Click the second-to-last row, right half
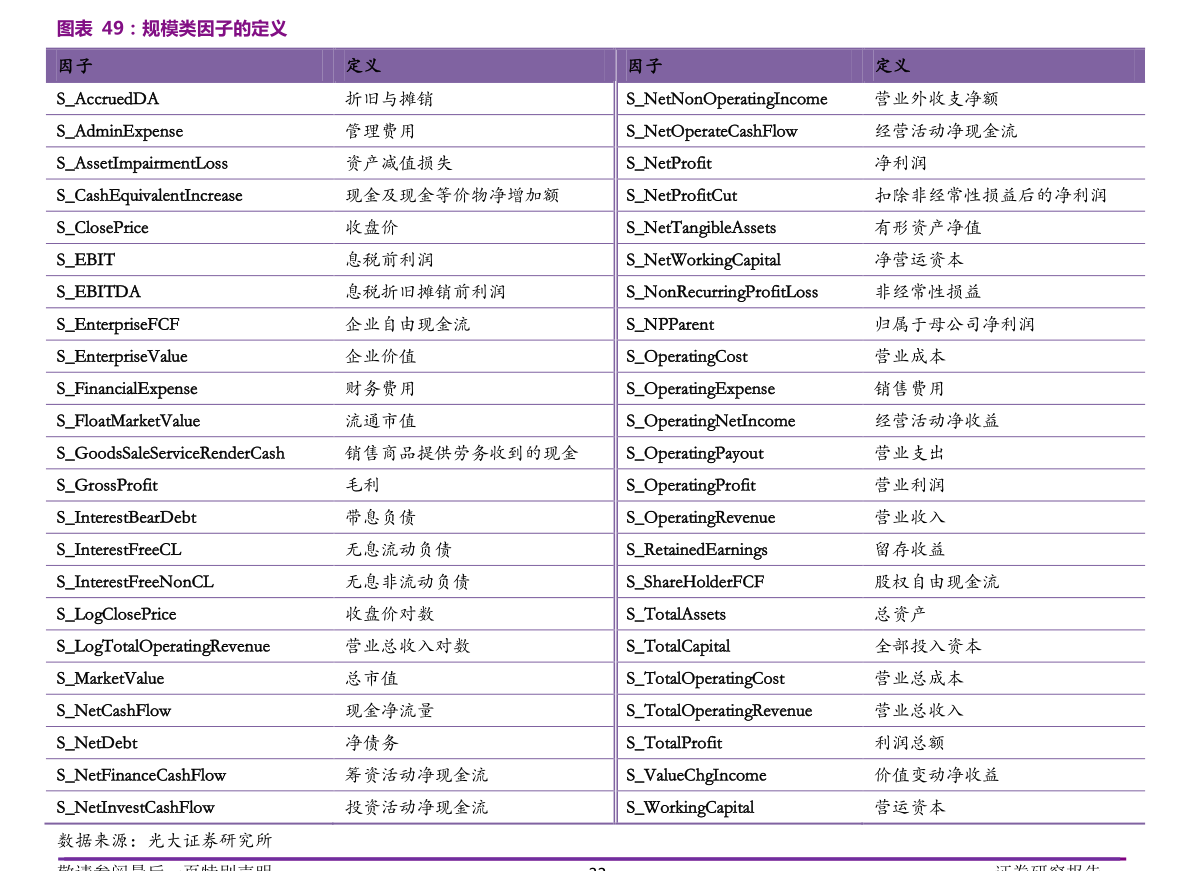This screenshot has height=871, width=1191. (881, 775)
